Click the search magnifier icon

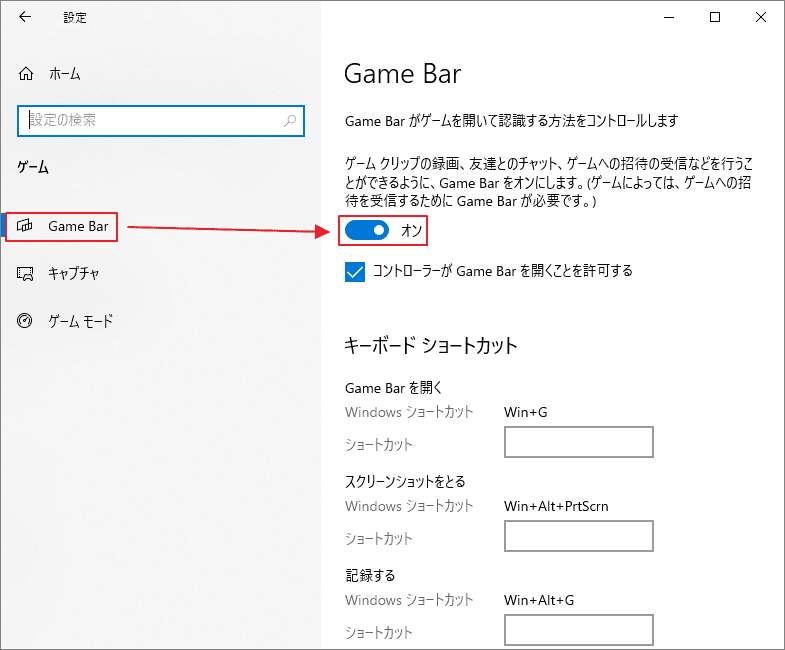point(290,120)
